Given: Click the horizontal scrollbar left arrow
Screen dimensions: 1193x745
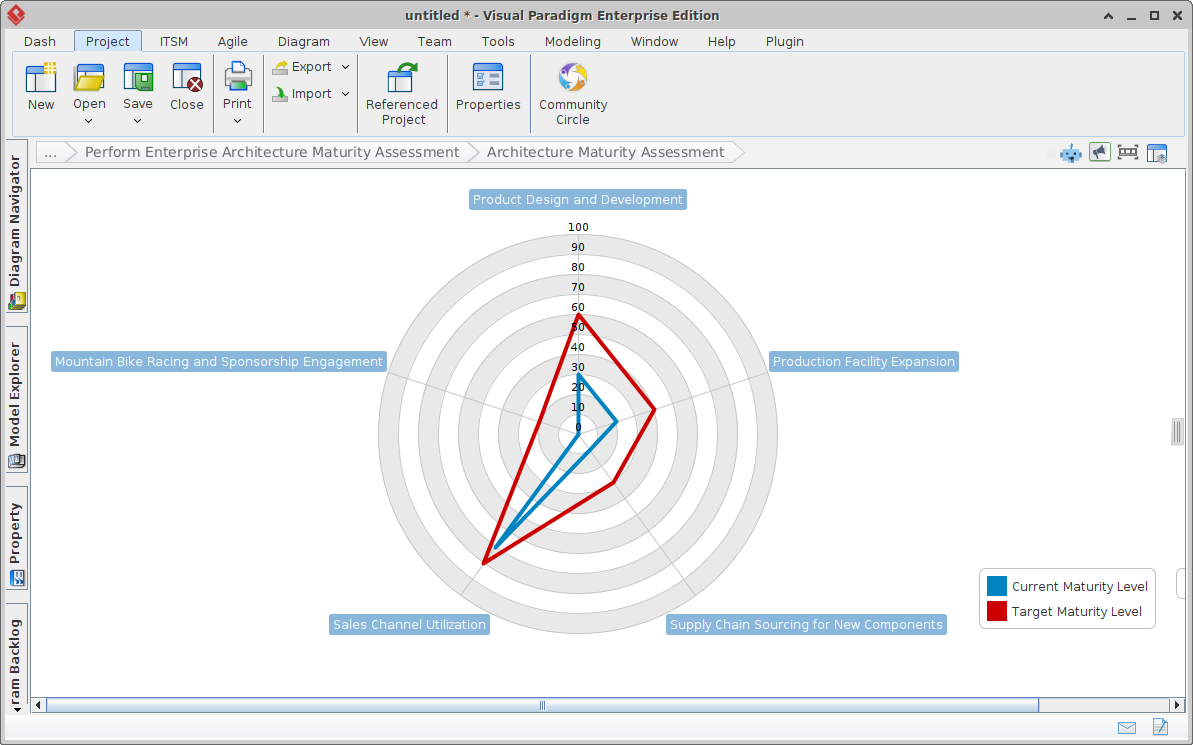Looking at the screenshot, I should click(x=38, y=705).
